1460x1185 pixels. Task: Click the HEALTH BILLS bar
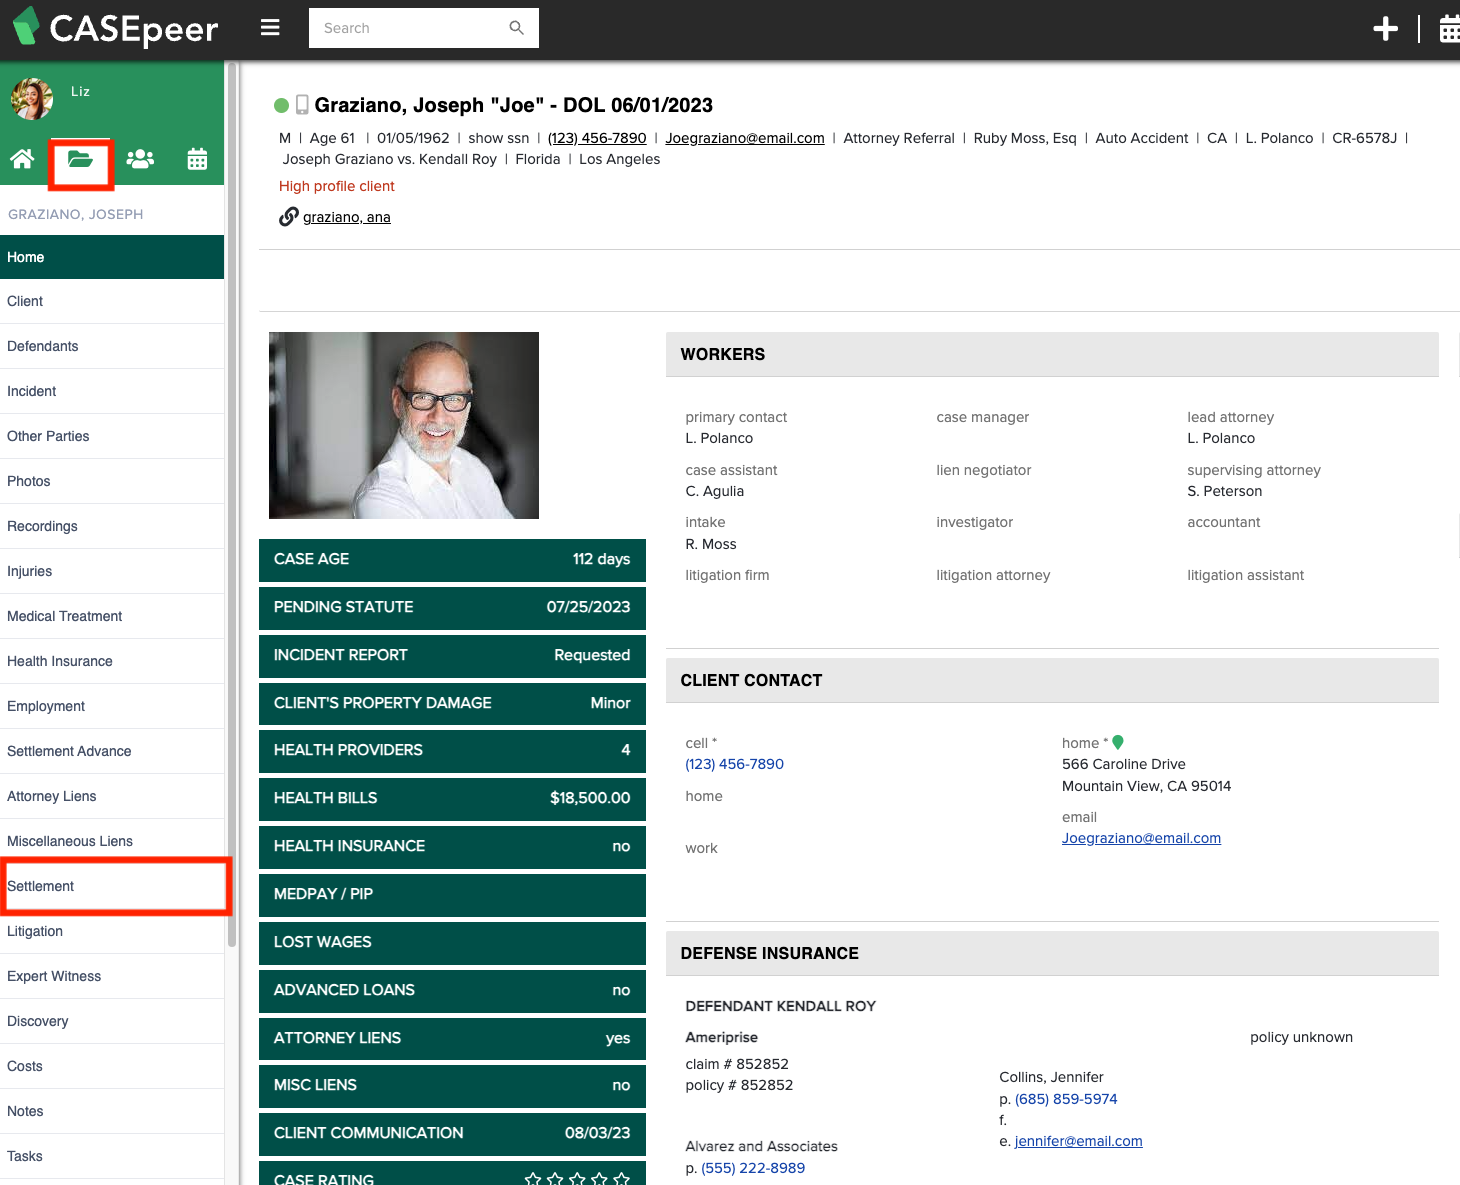[452, 799]
